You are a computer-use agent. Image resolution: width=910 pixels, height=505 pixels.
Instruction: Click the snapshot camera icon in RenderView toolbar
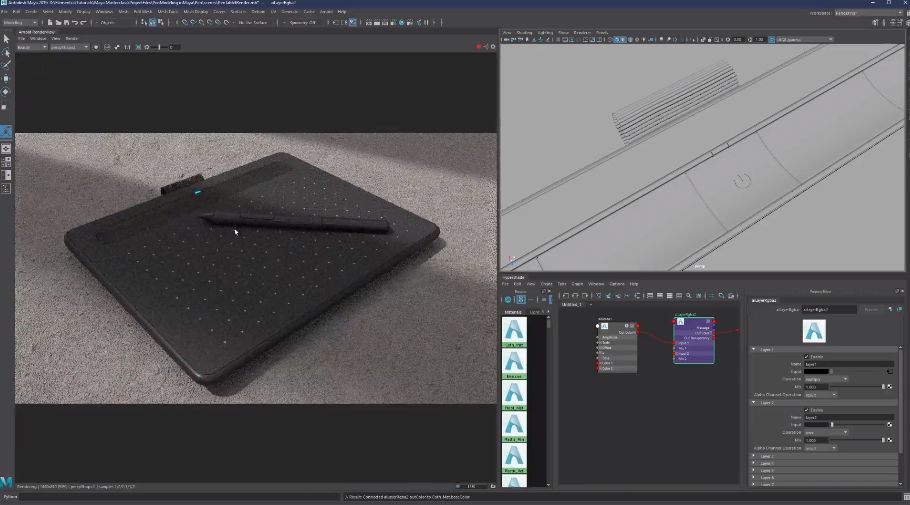[147, 47]
